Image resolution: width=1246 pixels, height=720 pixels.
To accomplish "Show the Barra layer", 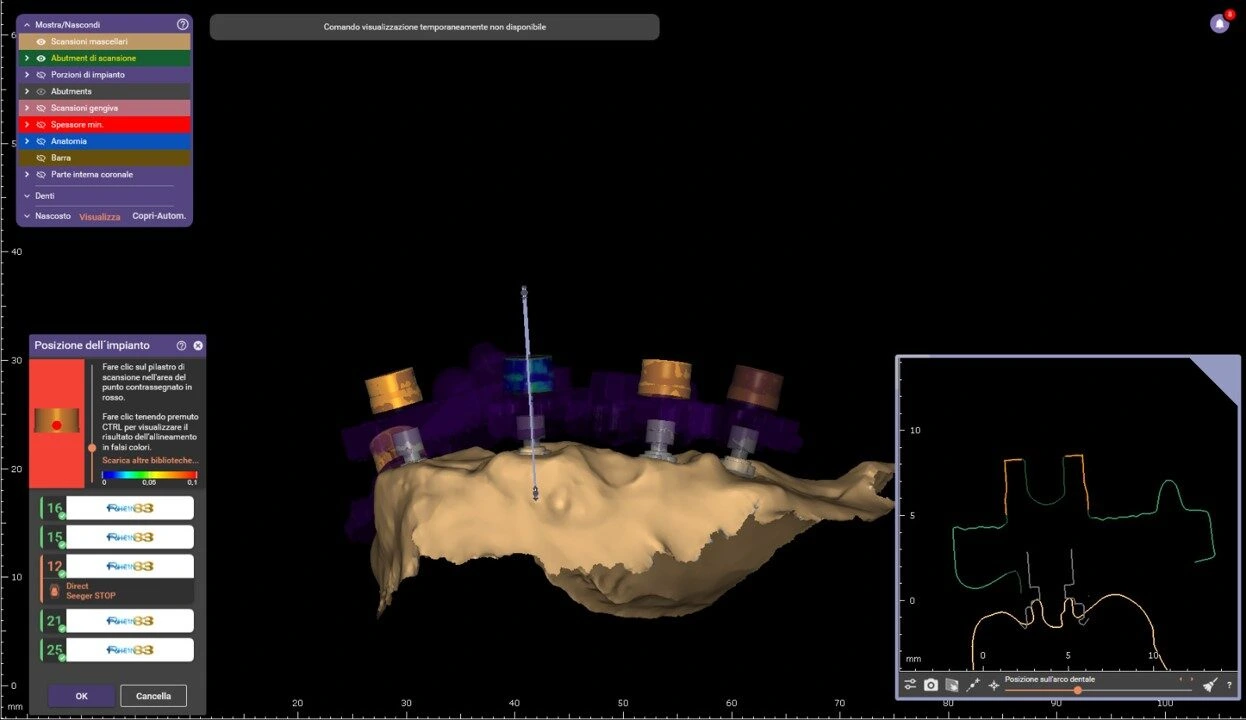I will (41, 158).
